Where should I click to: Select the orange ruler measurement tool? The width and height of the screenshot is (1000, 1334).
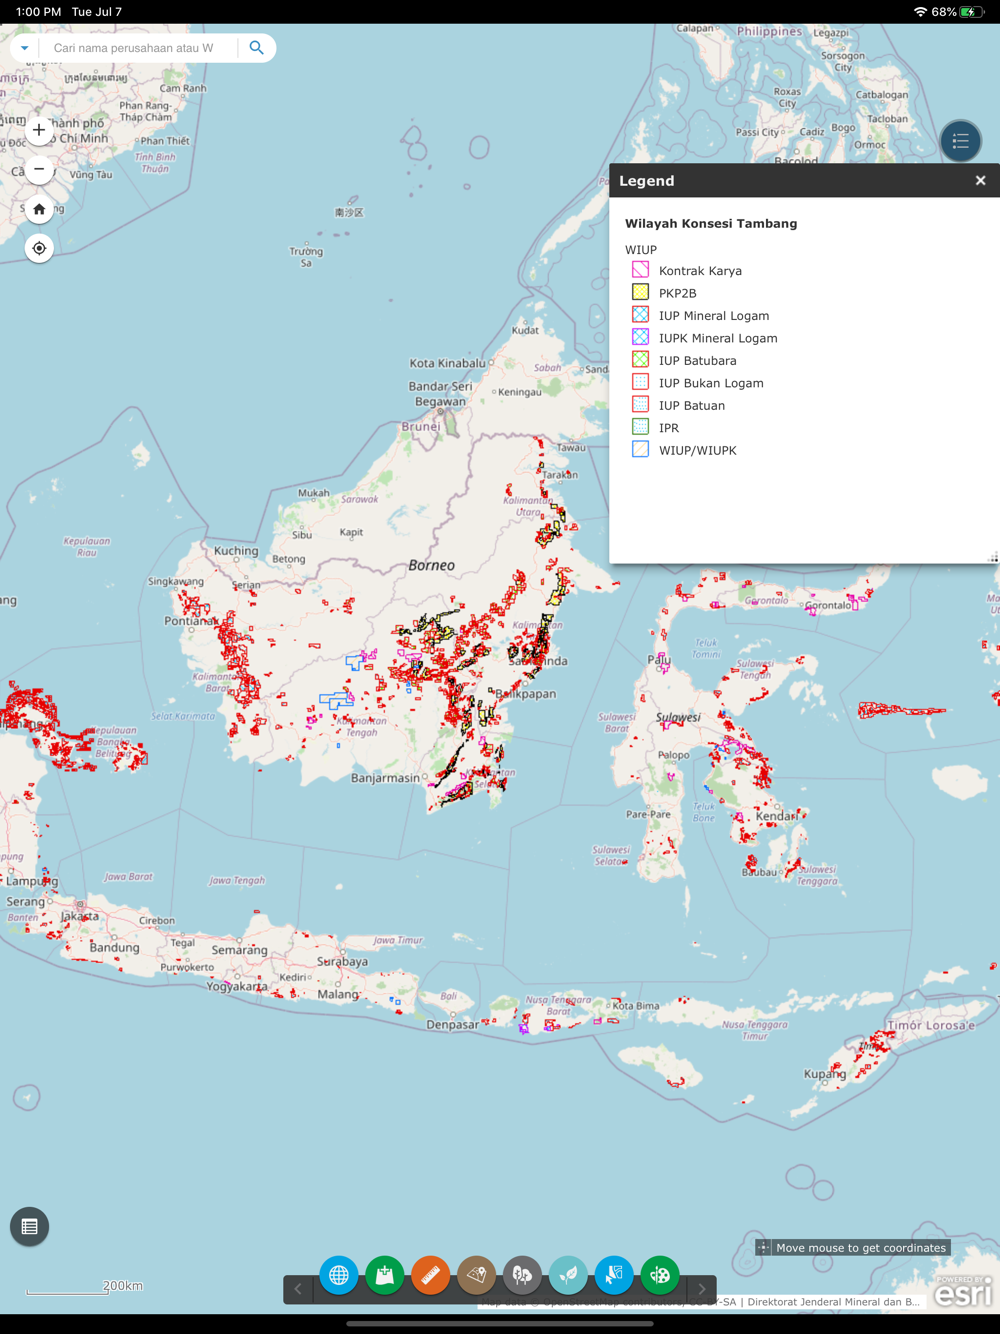pyautogui.click(x=431, y=1275)
